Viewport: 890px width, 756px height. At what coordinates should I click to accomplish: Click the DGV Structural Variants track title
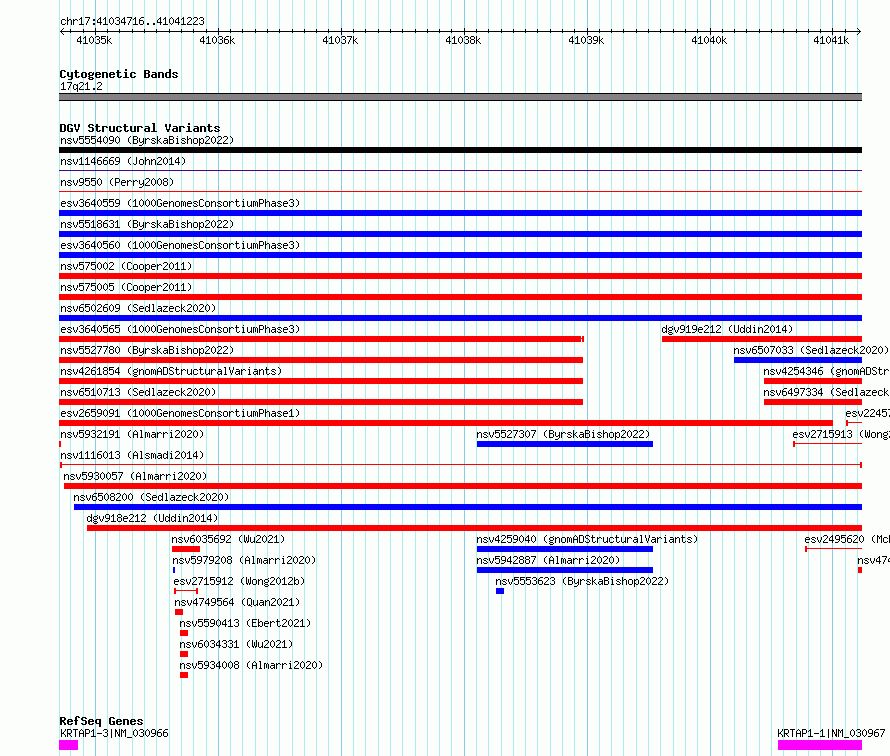tap(140, 128)
